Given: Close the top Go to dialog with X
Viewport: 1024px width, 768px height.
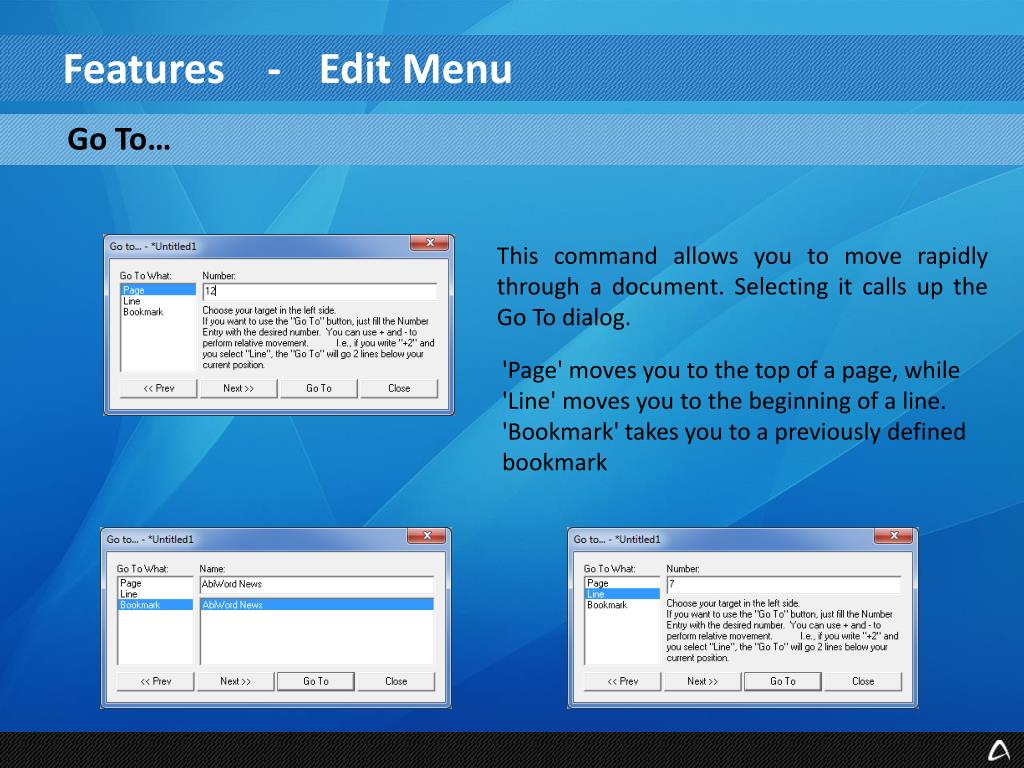Looking at the screenshot, I should point(430,243).
